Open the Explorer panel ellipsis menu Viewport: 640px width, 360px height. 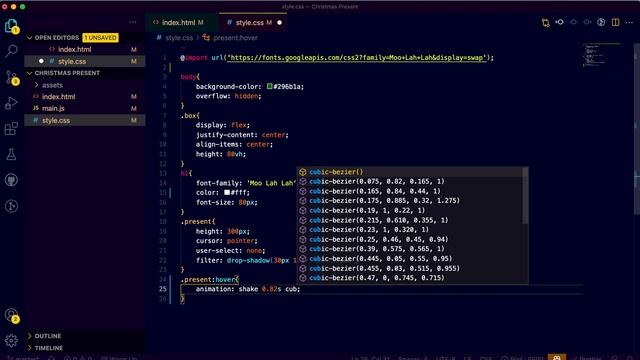pos(133,22)
